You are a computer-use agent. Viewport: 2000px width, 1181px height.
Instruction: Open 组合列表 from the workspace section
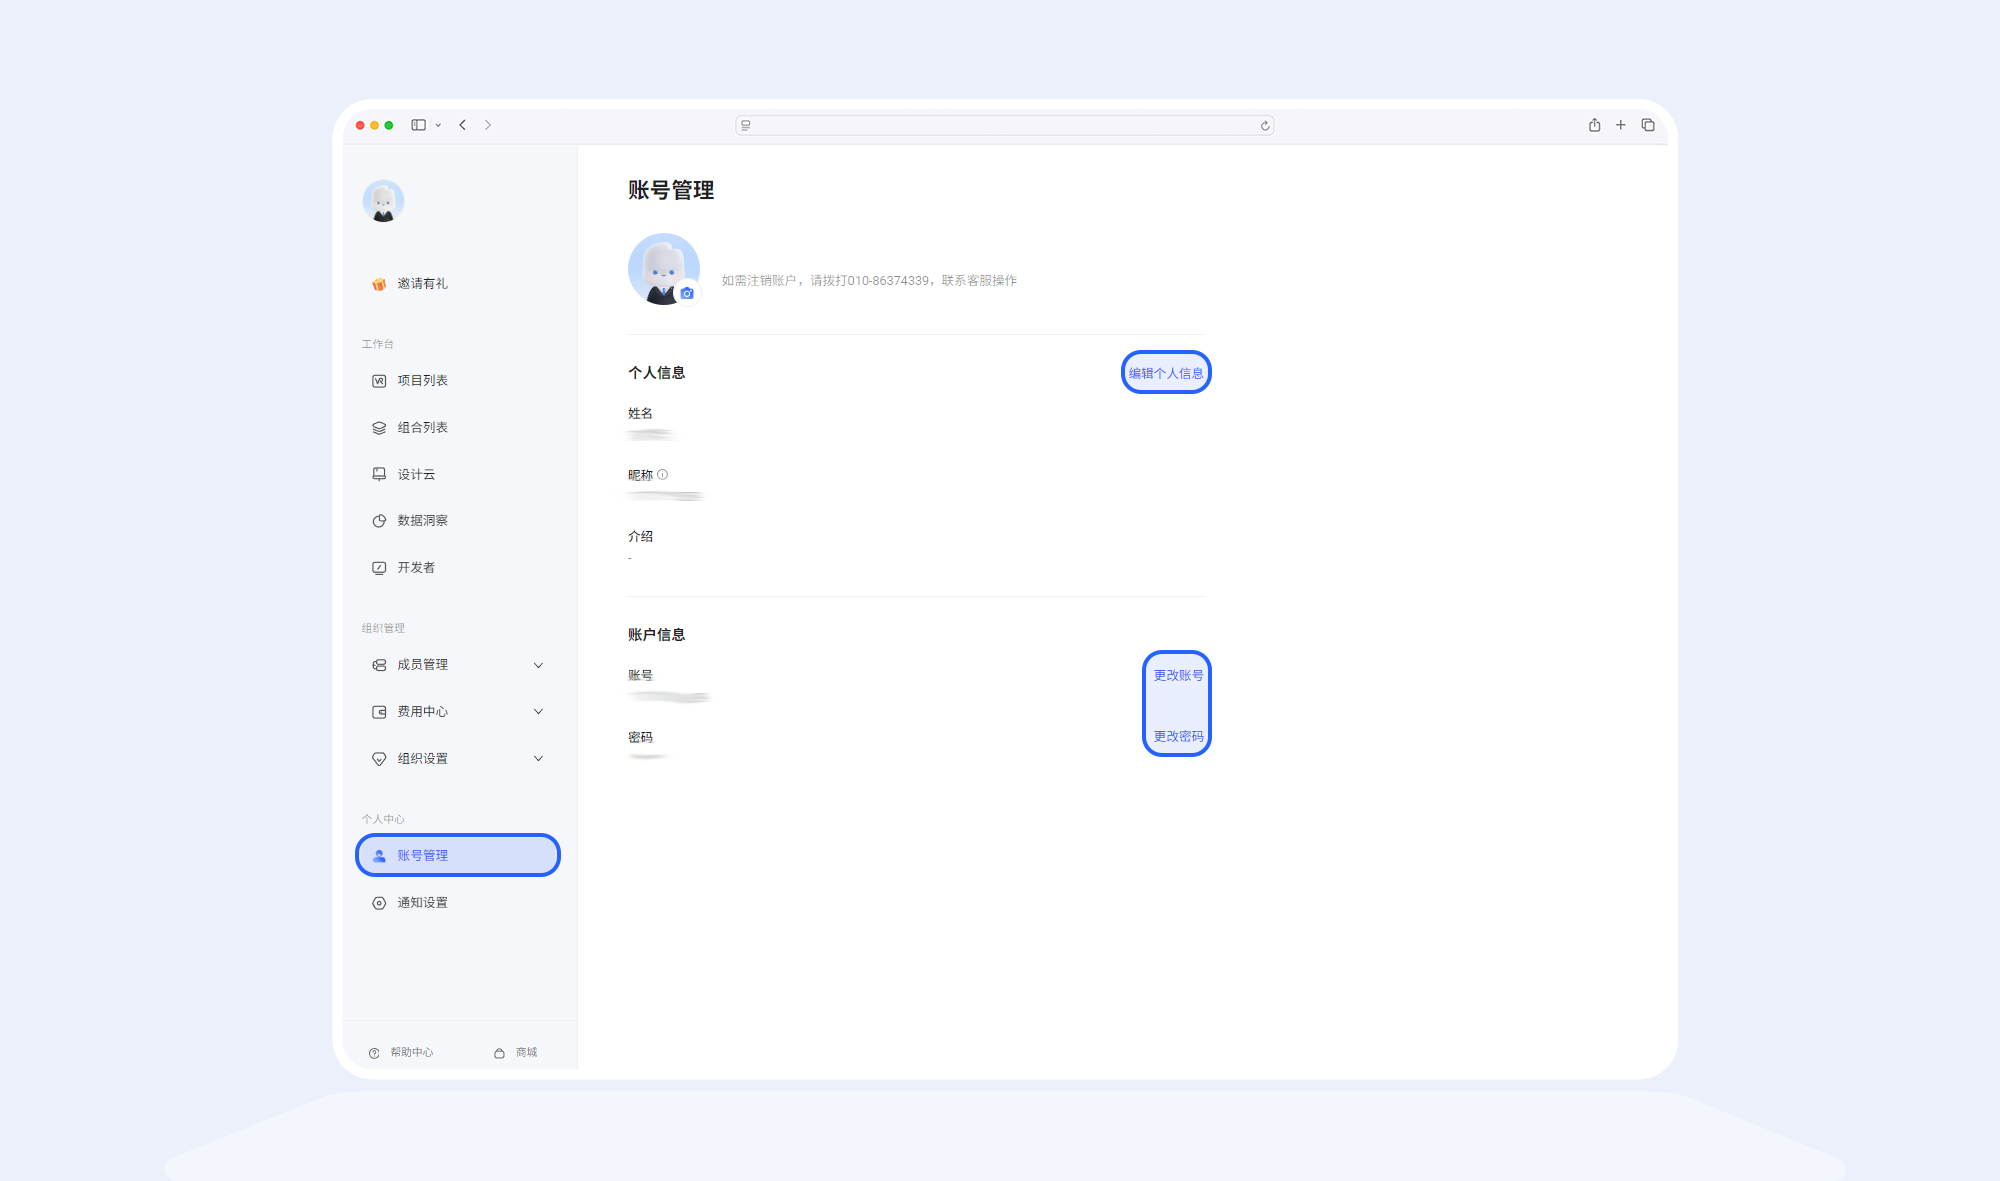tap(378, 427)
